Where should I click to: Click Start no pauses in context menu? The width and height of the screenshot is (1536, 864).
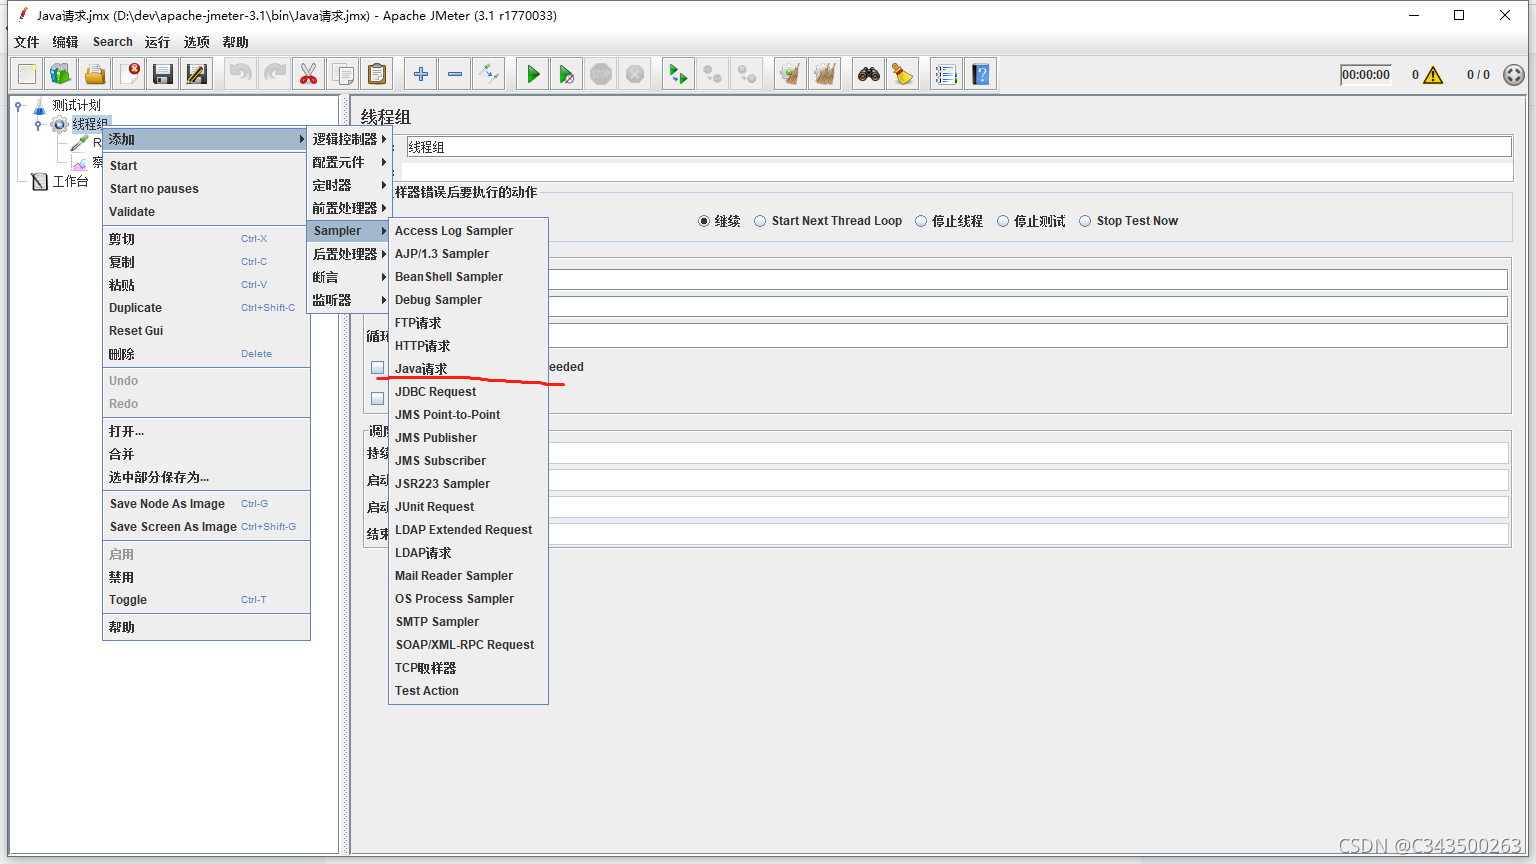[x=206, y=189]
